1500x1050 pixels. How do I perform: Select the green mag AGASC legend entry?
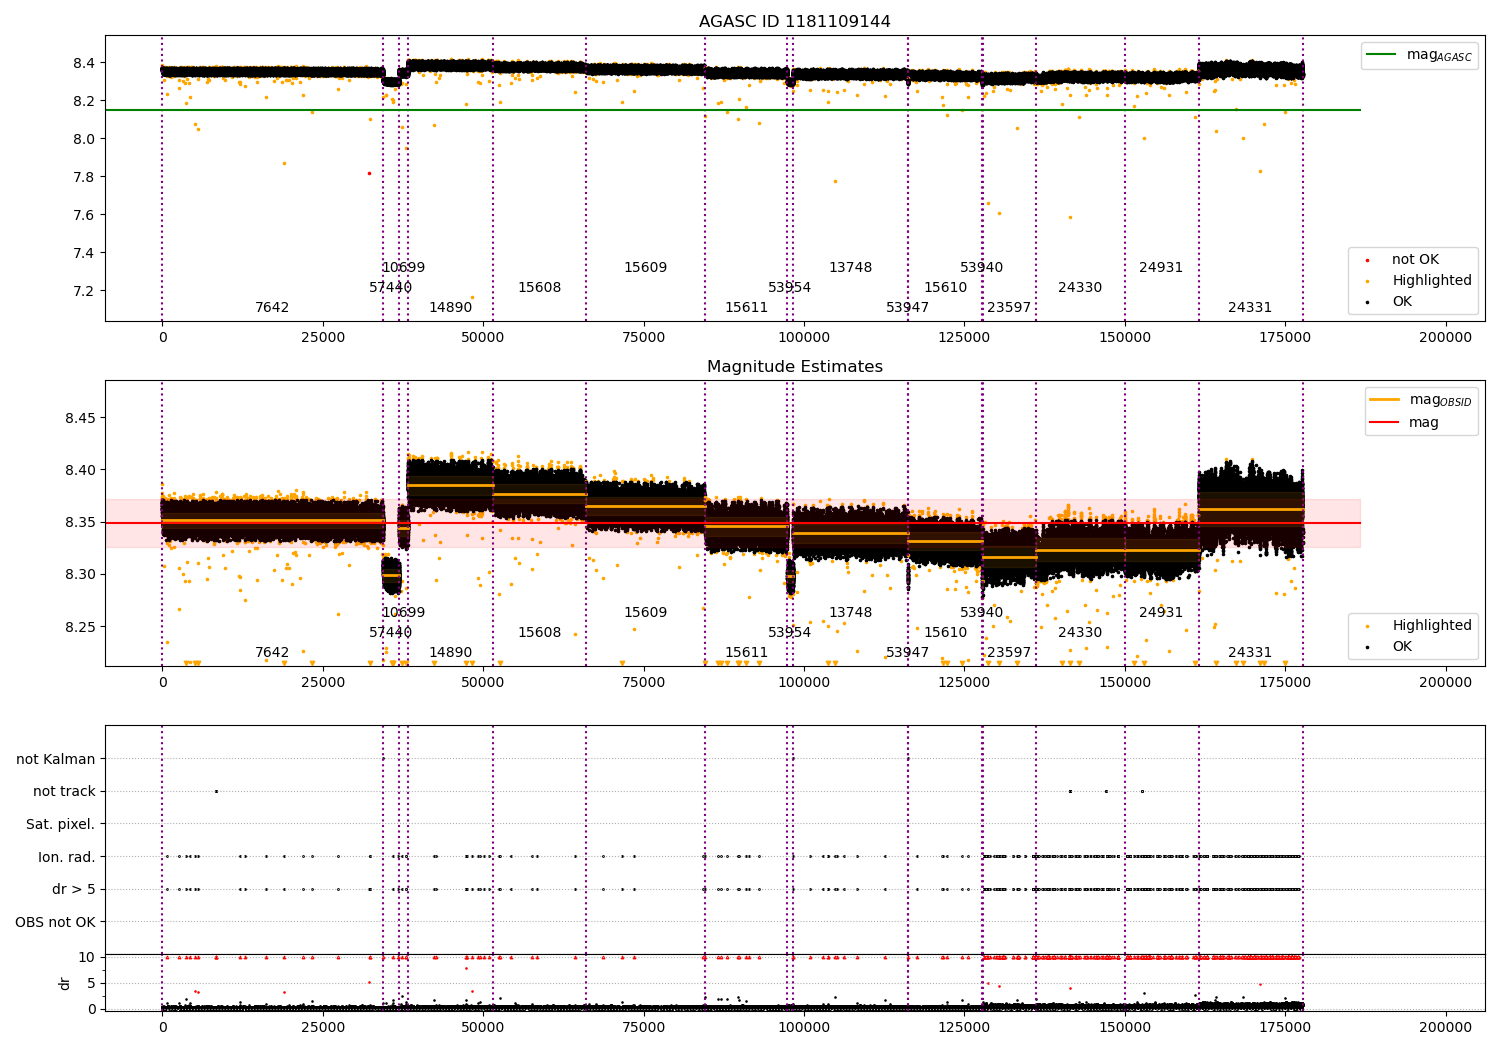click(x=1419, y=55)
